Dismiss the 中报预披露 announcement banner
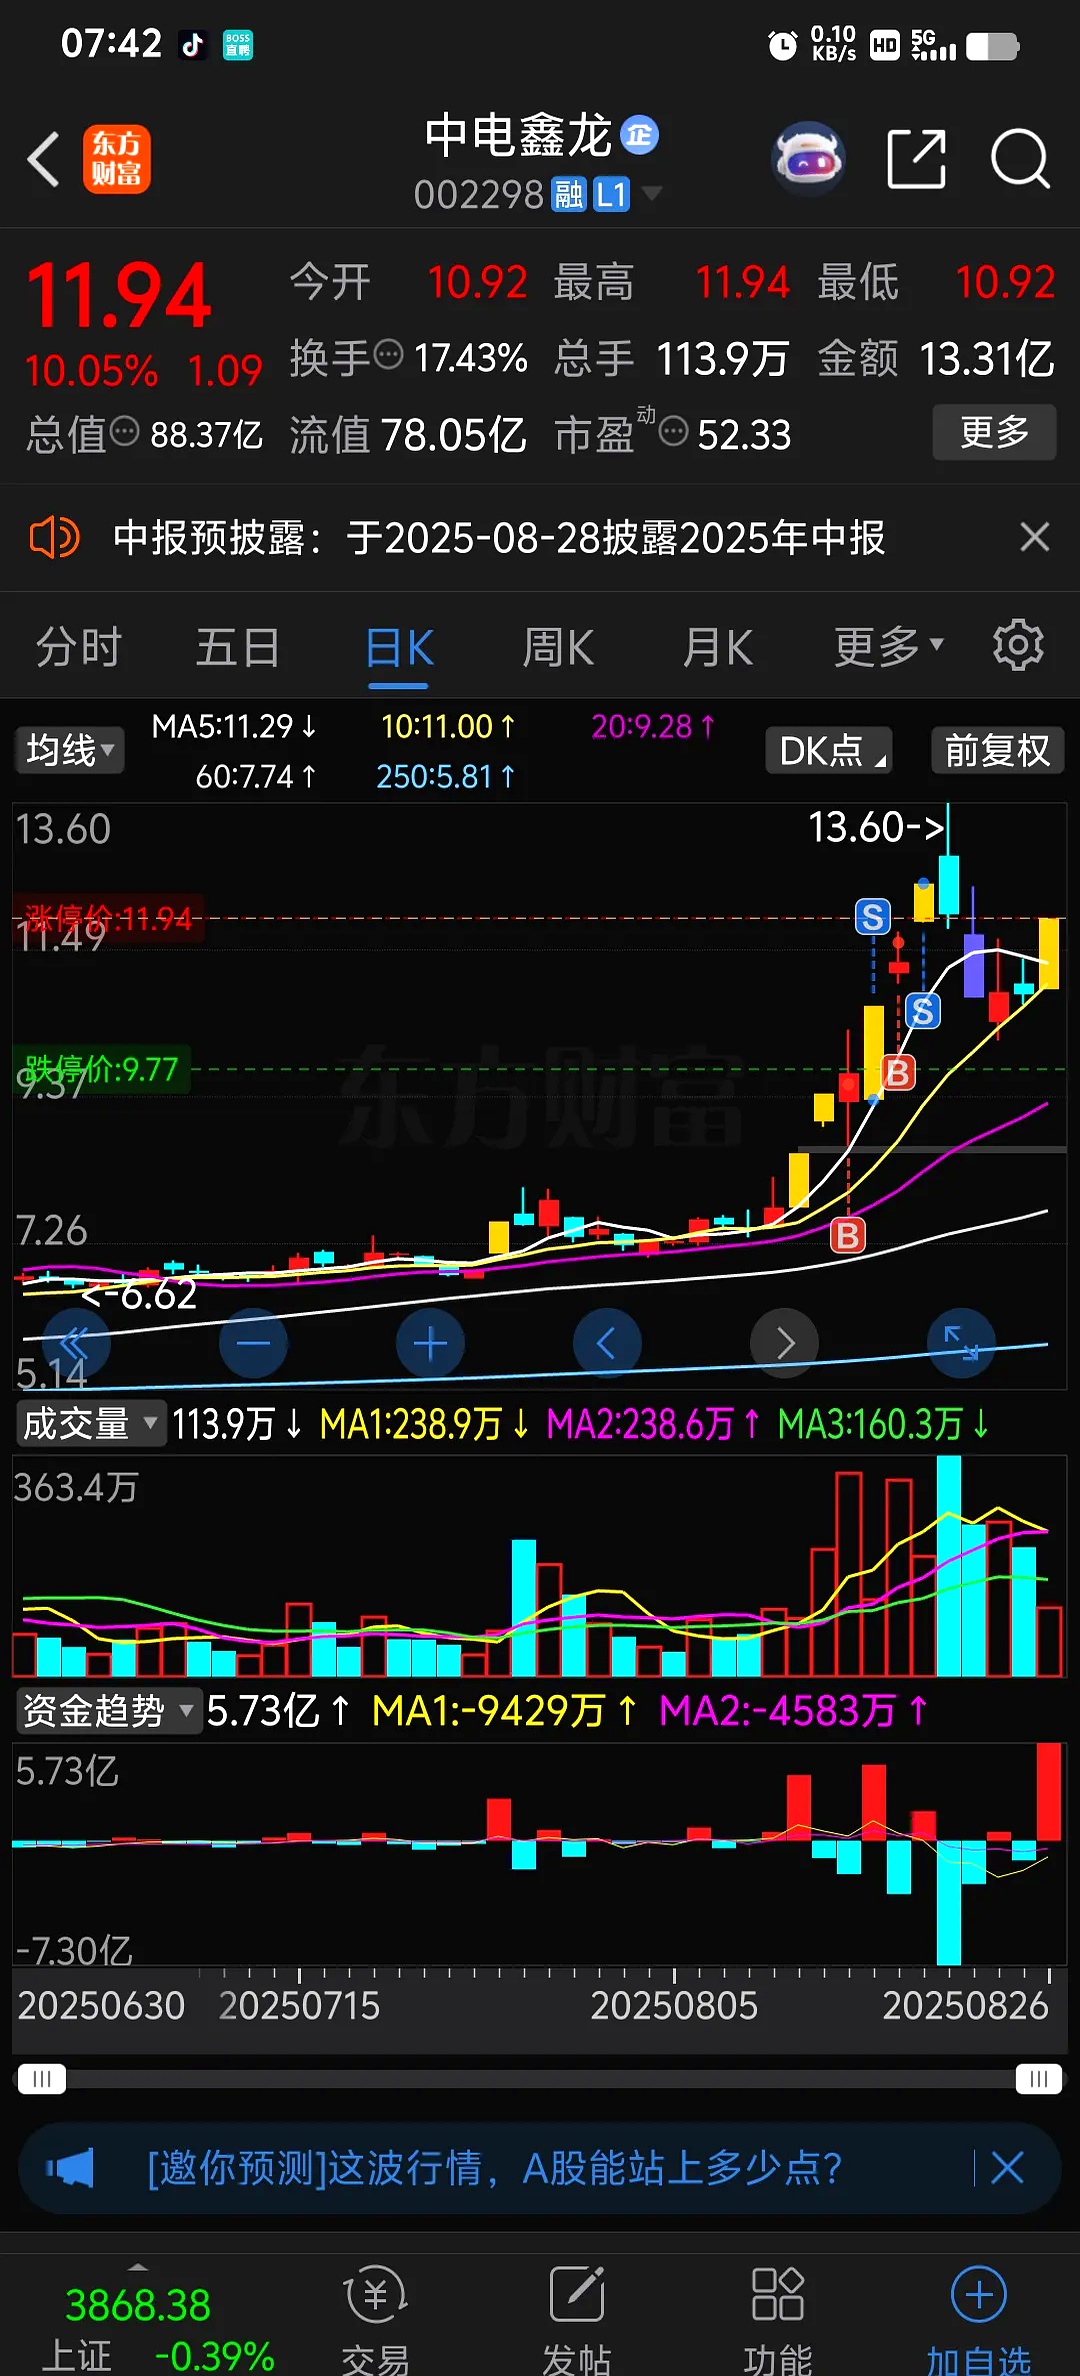The height and width of the screenshot is (2376, 1080). click(1034, 537)
